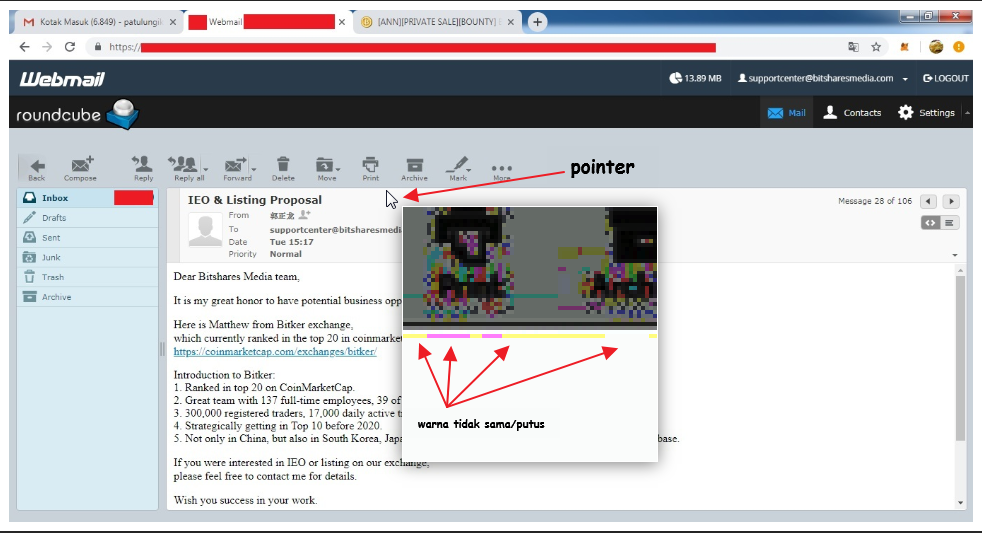Switch to plain text message view

(x=949, y=223)
